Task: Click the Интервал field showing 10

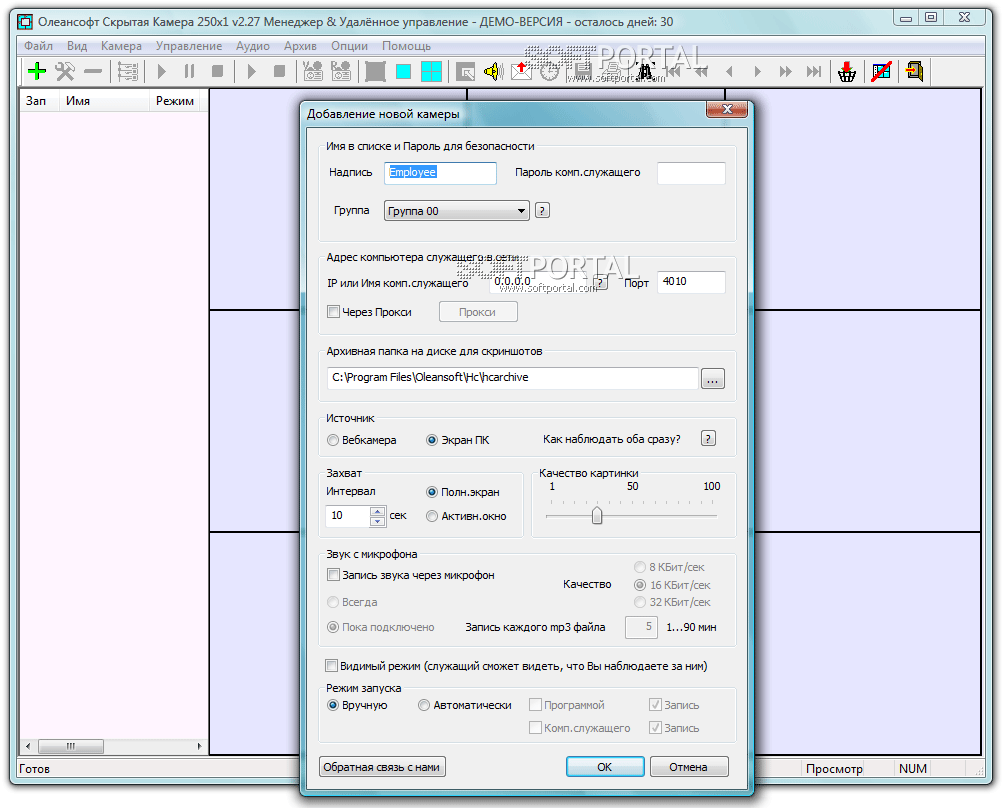Action: click(348, 516)
